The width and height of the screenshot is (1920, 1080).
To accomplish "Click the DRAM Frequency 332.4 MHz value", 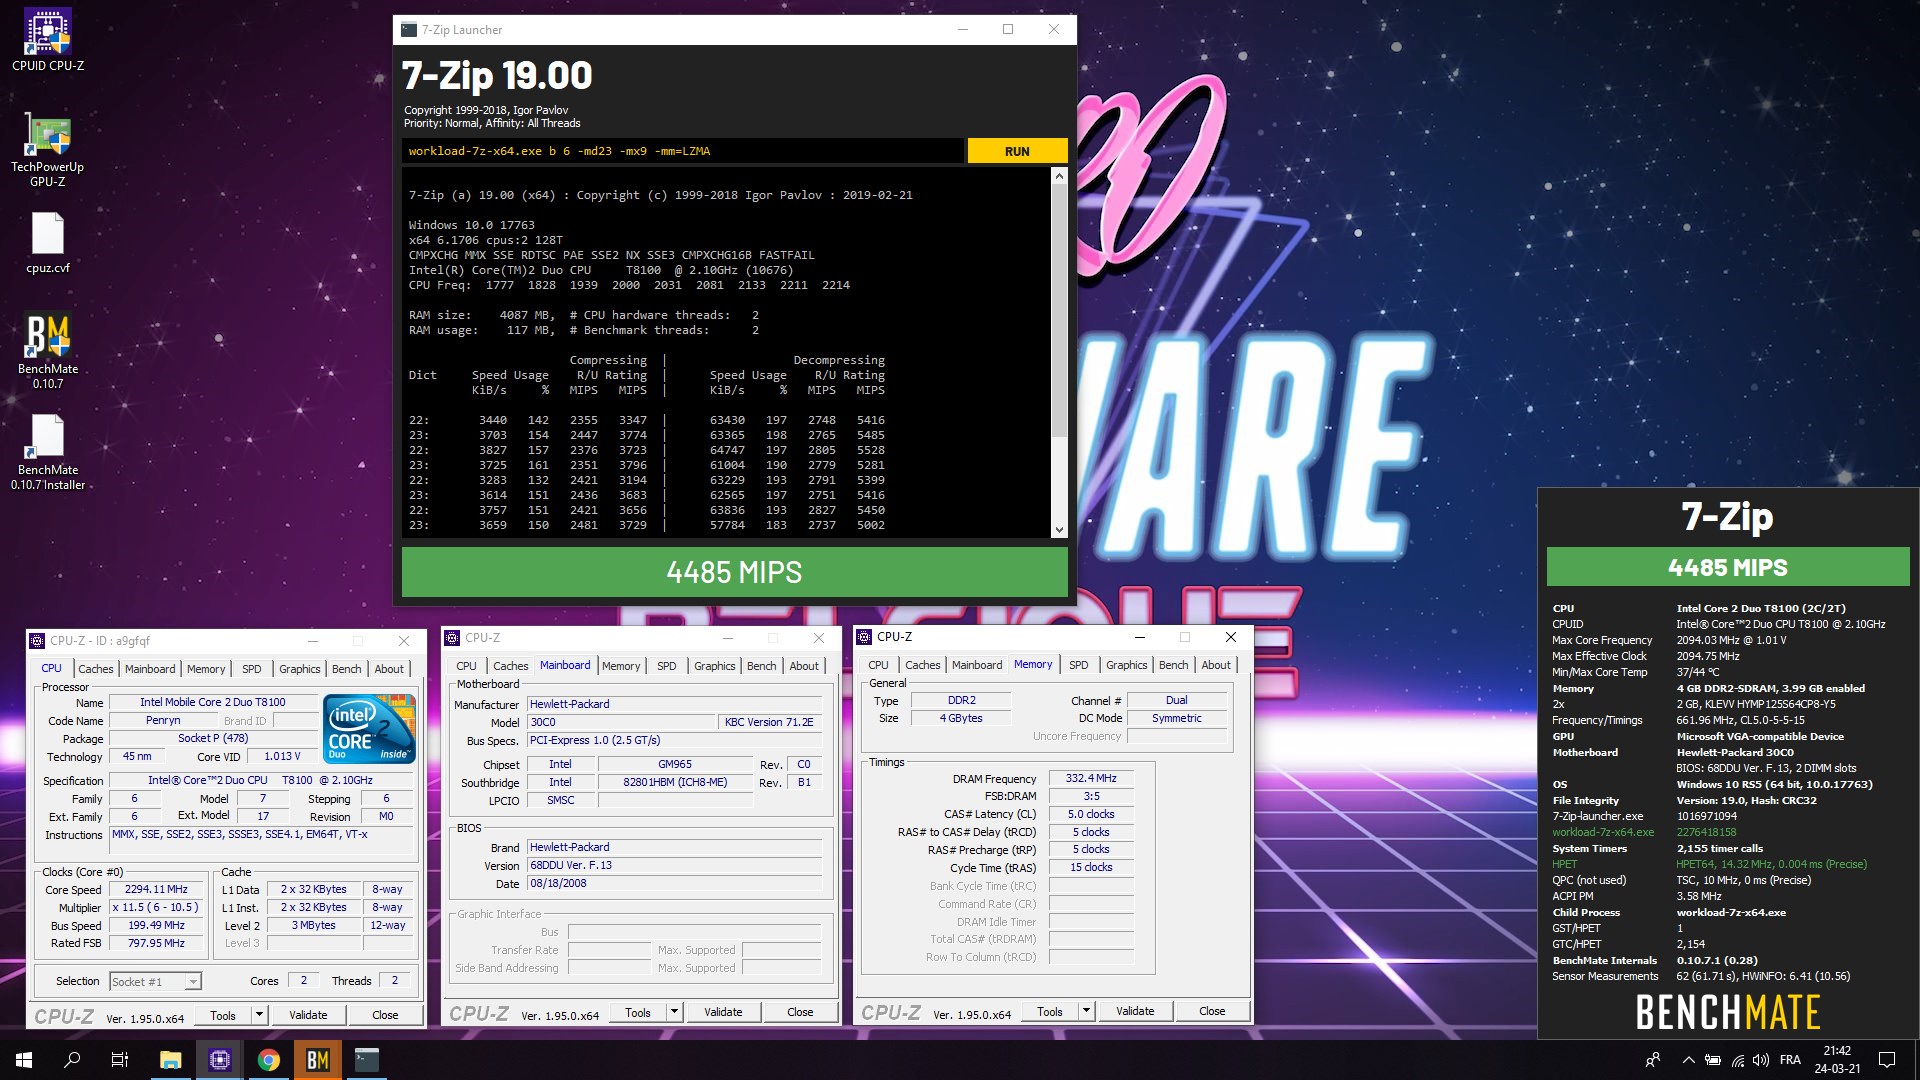I will [1091, 778].
